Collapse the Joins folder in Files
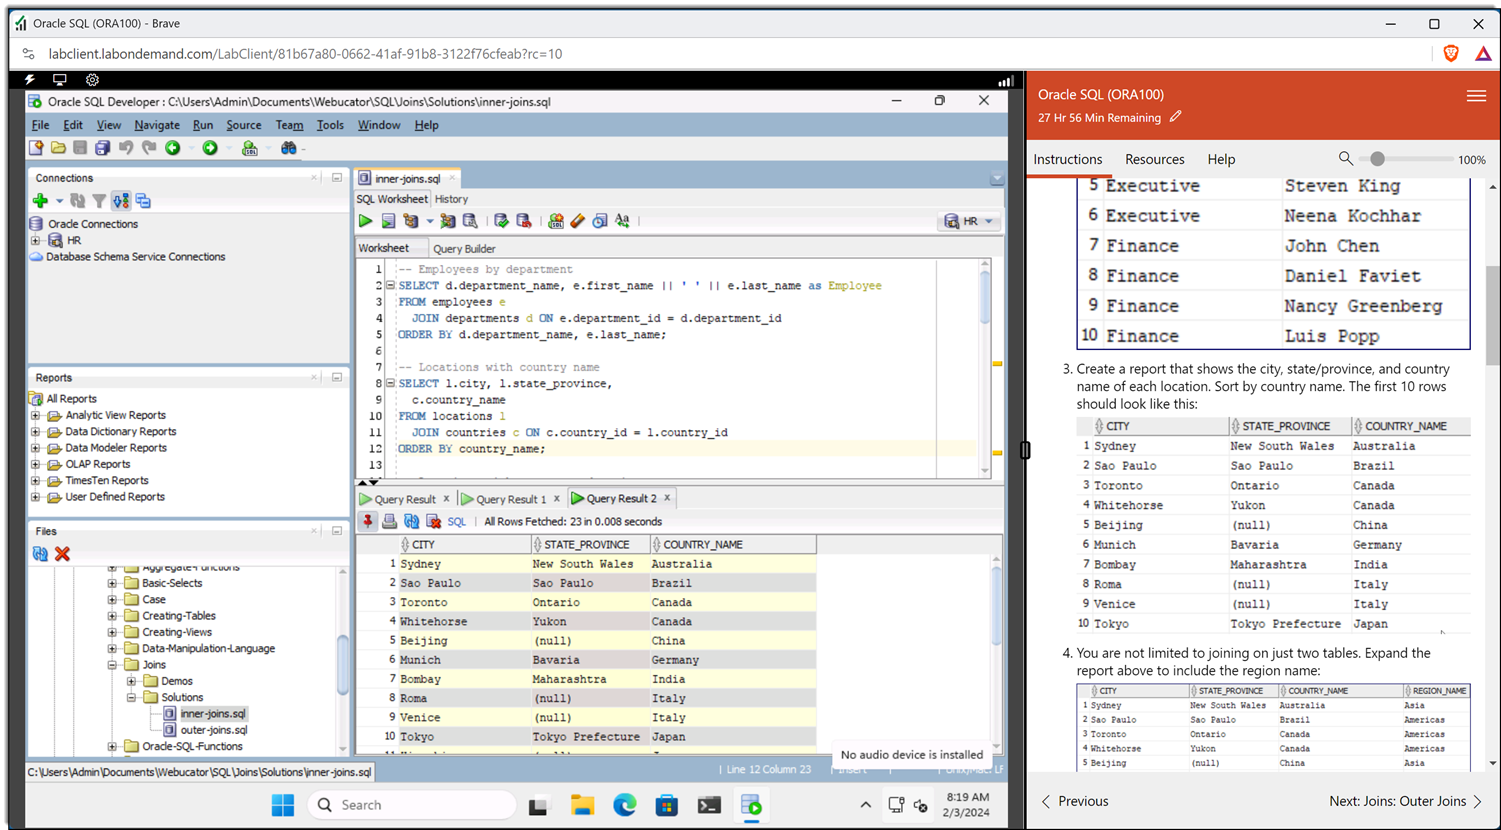Screen dimensions: 1501x830 [112, 665]
